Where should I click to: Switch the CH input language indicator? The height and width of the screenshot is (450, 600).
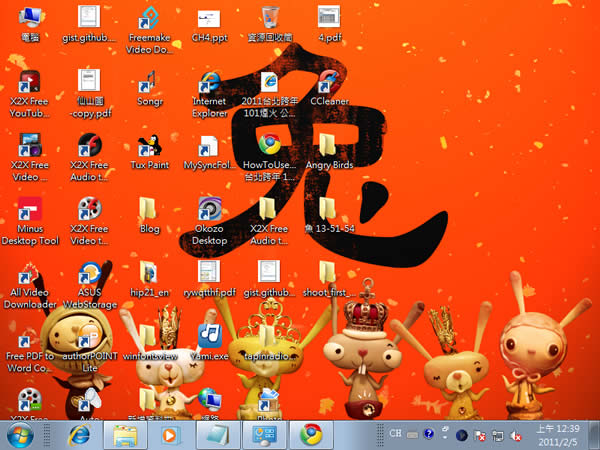click(x=395, y=433)
